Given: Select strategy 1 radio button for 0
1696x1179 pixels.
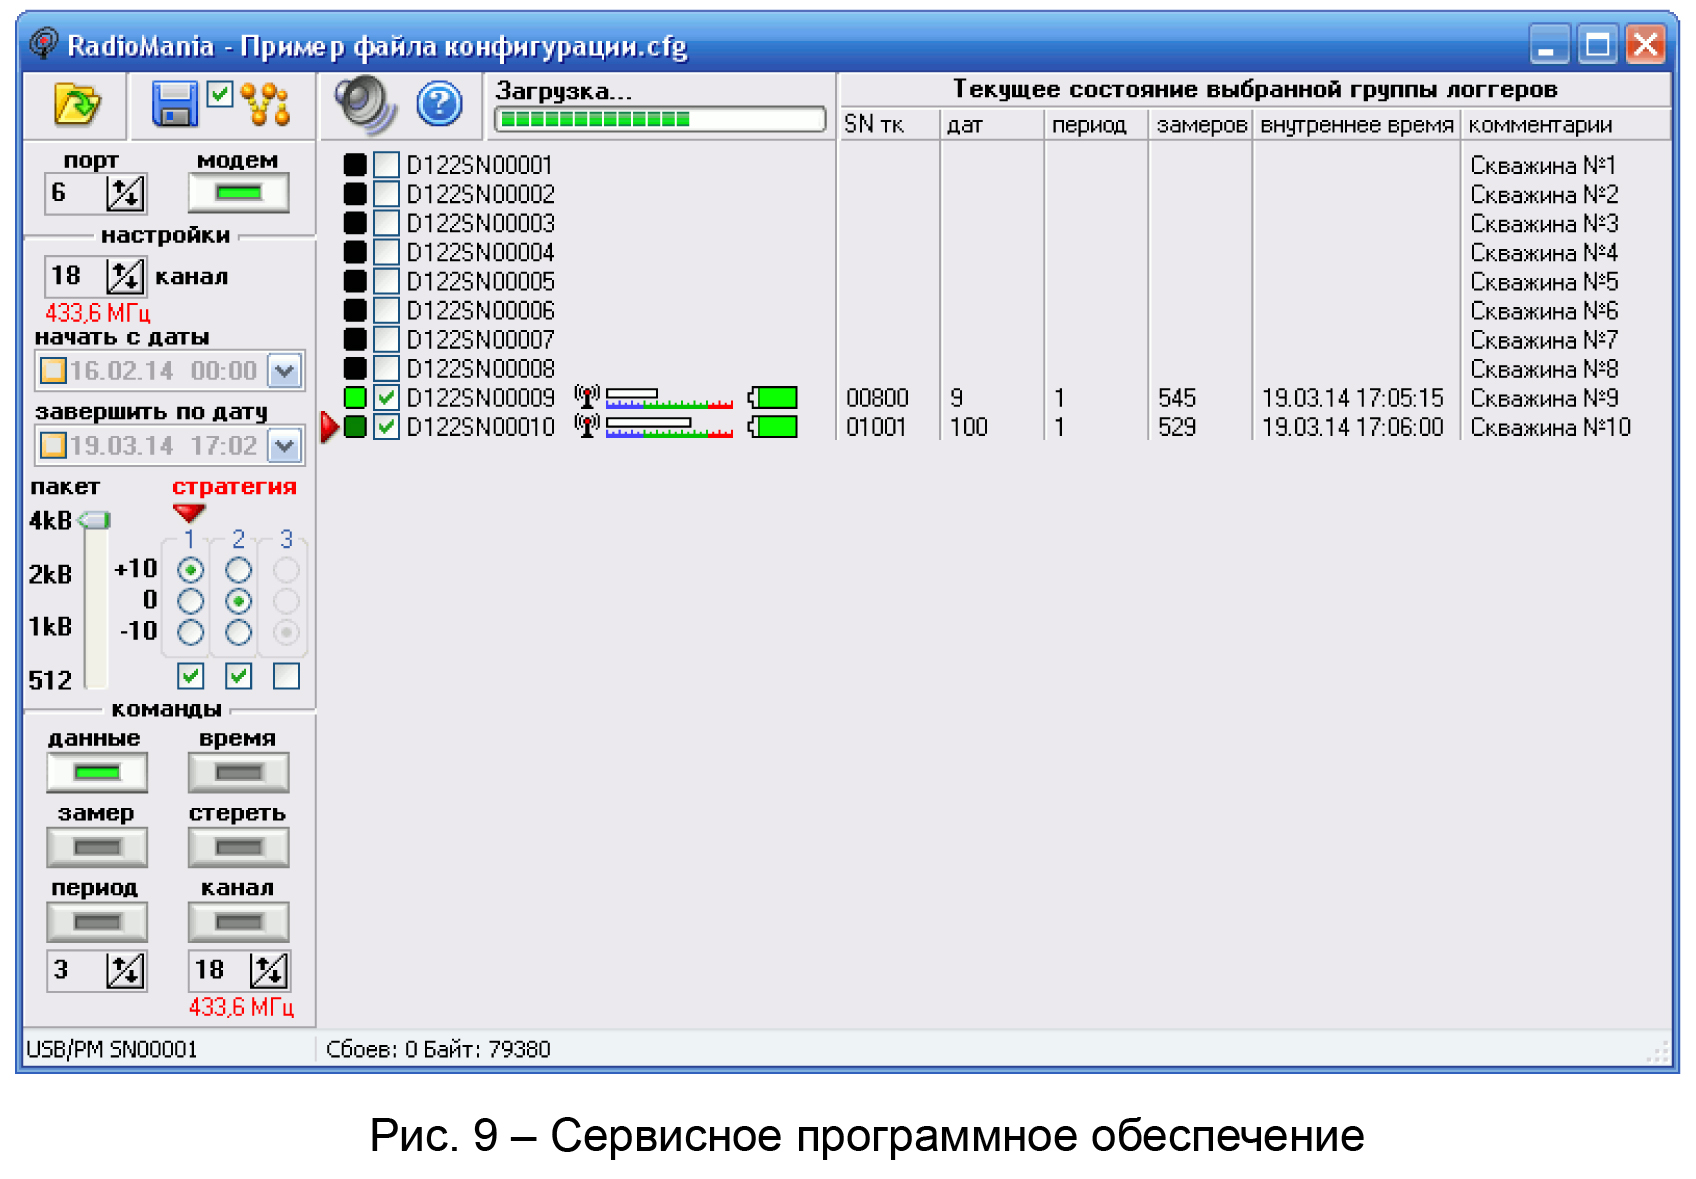Looking at the screenshot, I should pos(190,601).
